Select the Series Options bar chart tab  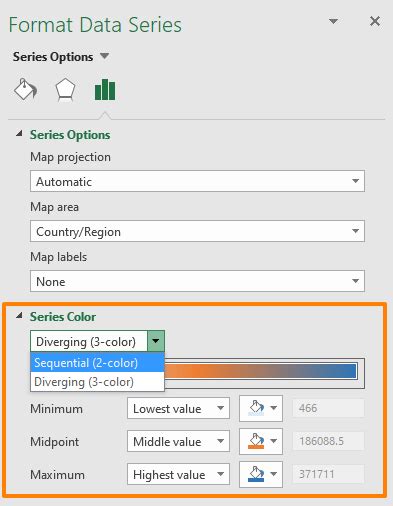click(x=105, y=89)
